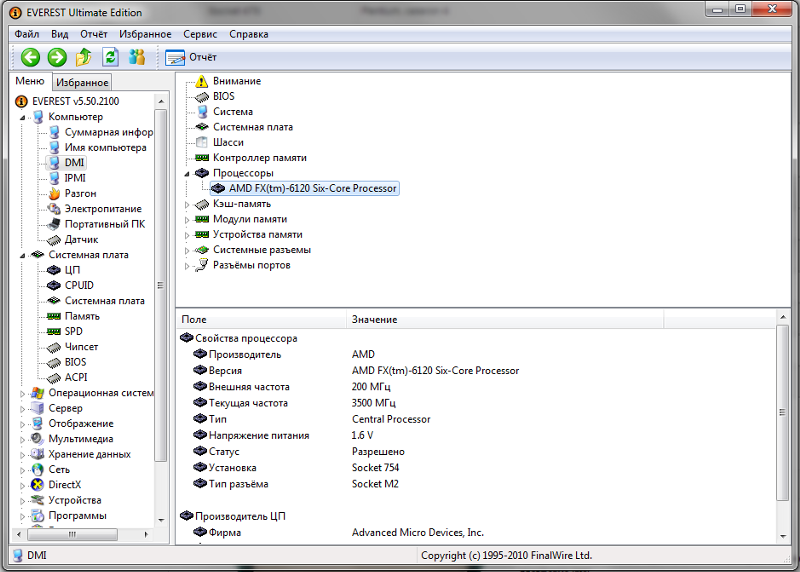This screenshot has height=572, width=800.
Task: Click the Система computer icon
Action: [202, 112]
